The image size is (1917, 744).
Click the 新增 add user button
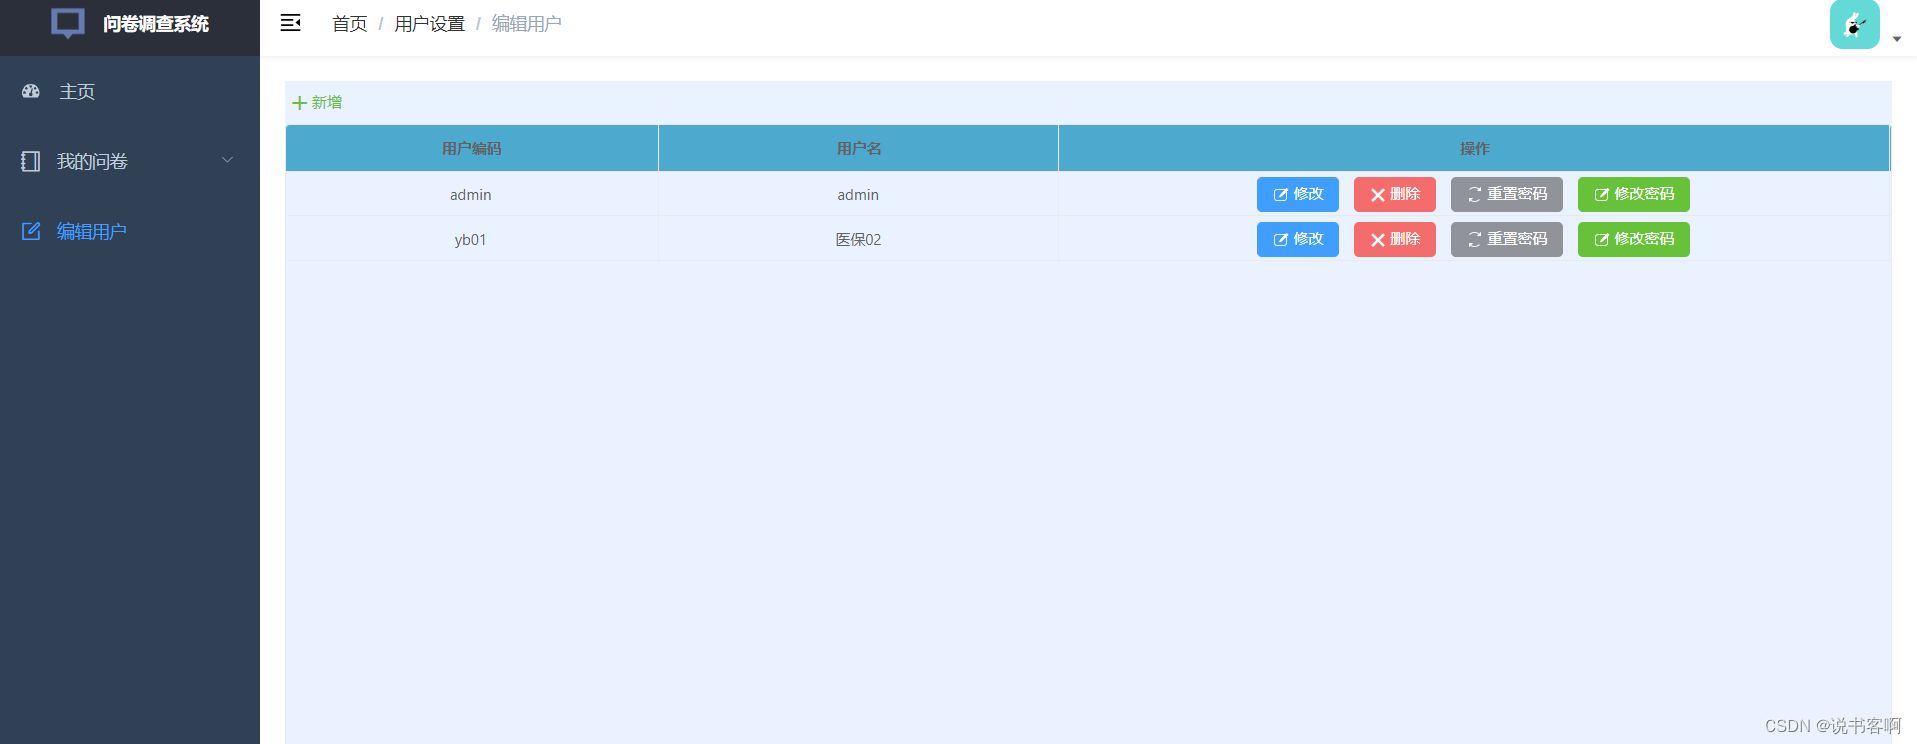pos(317,102)
